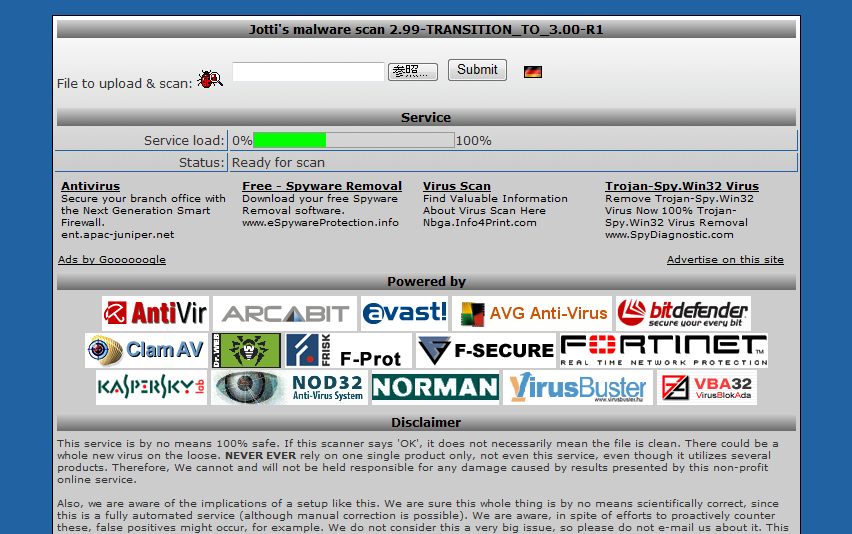Select the Dr.Web spider logo

point(246,350)
